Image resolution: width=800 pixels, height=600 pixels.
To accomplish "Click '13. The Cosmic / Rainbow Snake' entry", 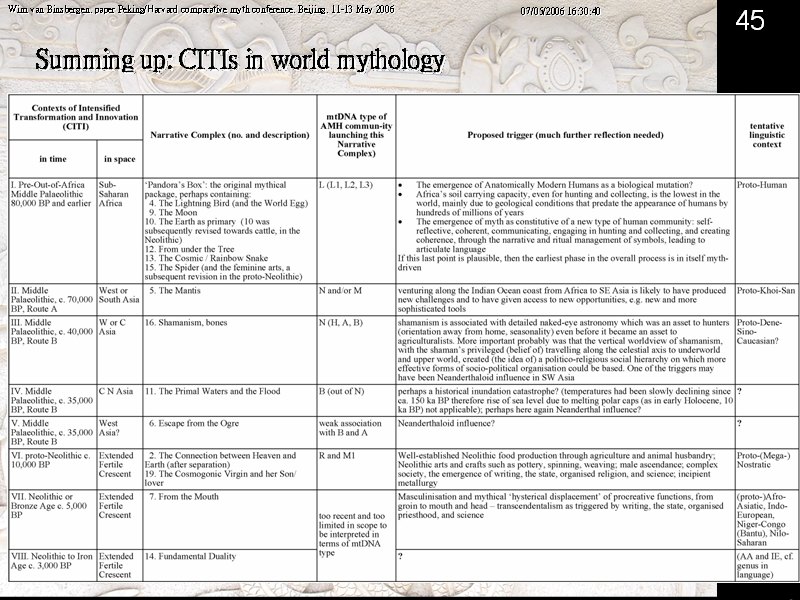I will (206, 258).
